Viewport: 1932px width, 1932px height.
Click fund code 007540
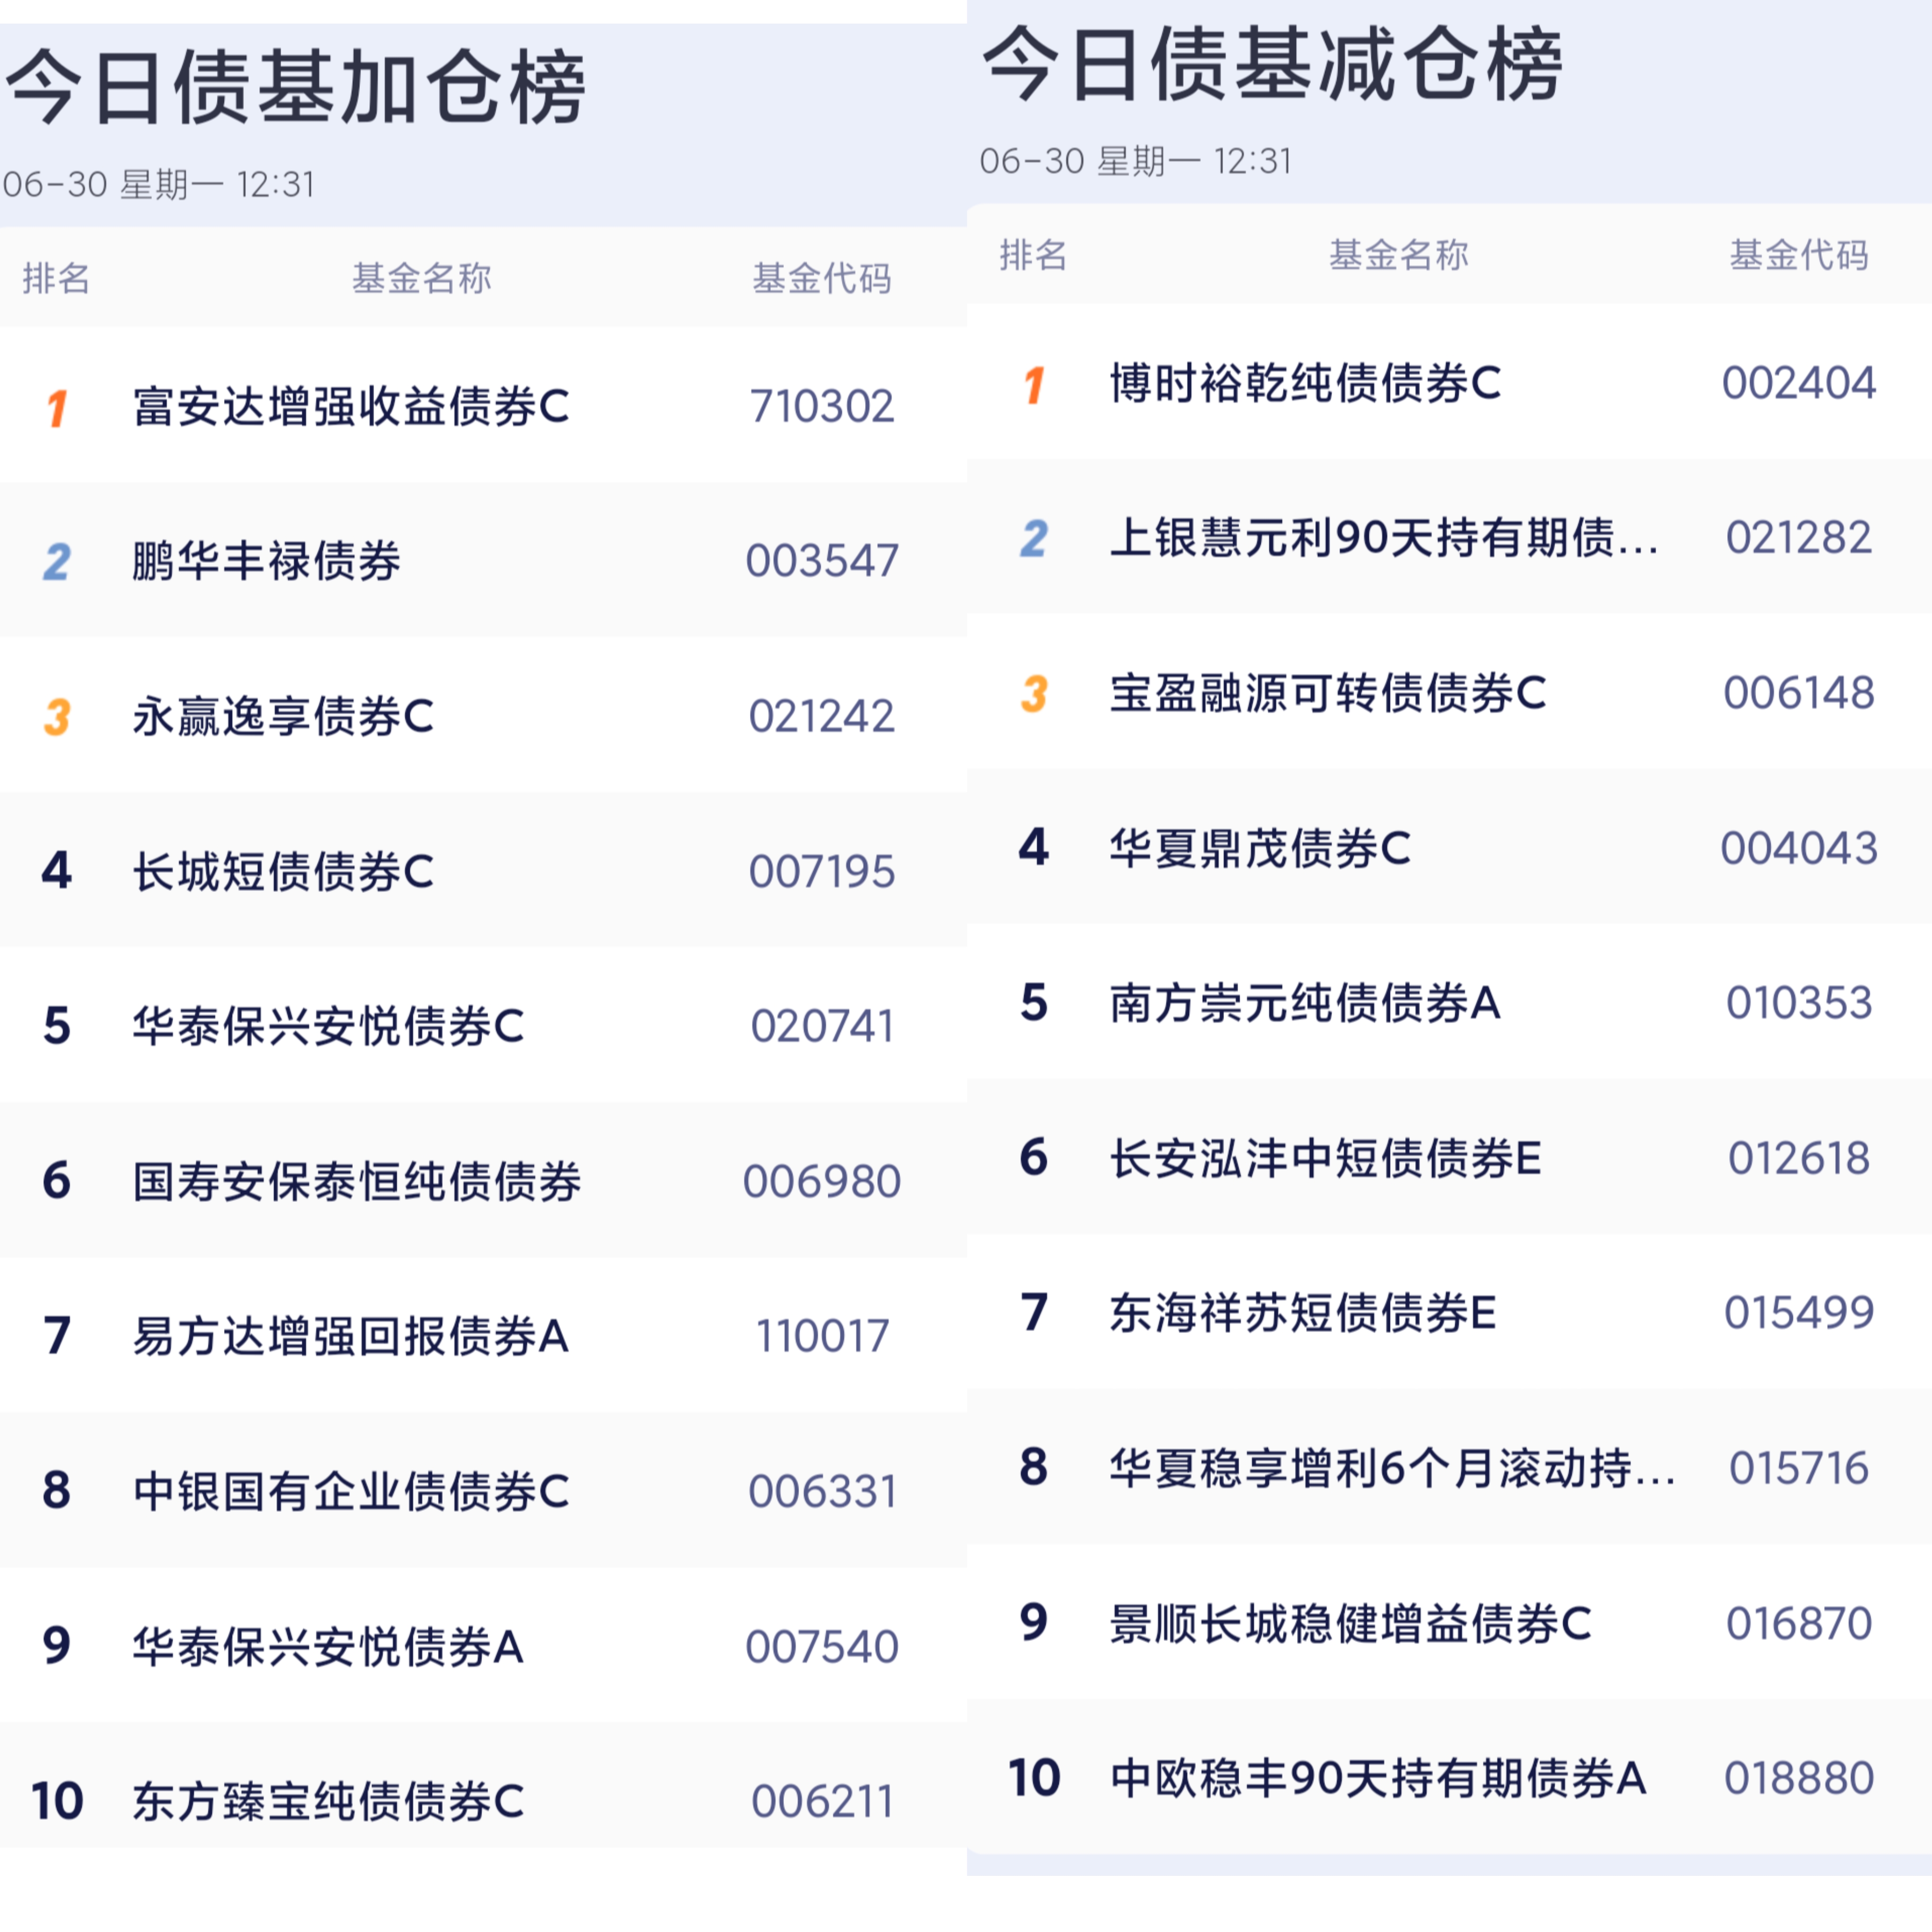822,1647
